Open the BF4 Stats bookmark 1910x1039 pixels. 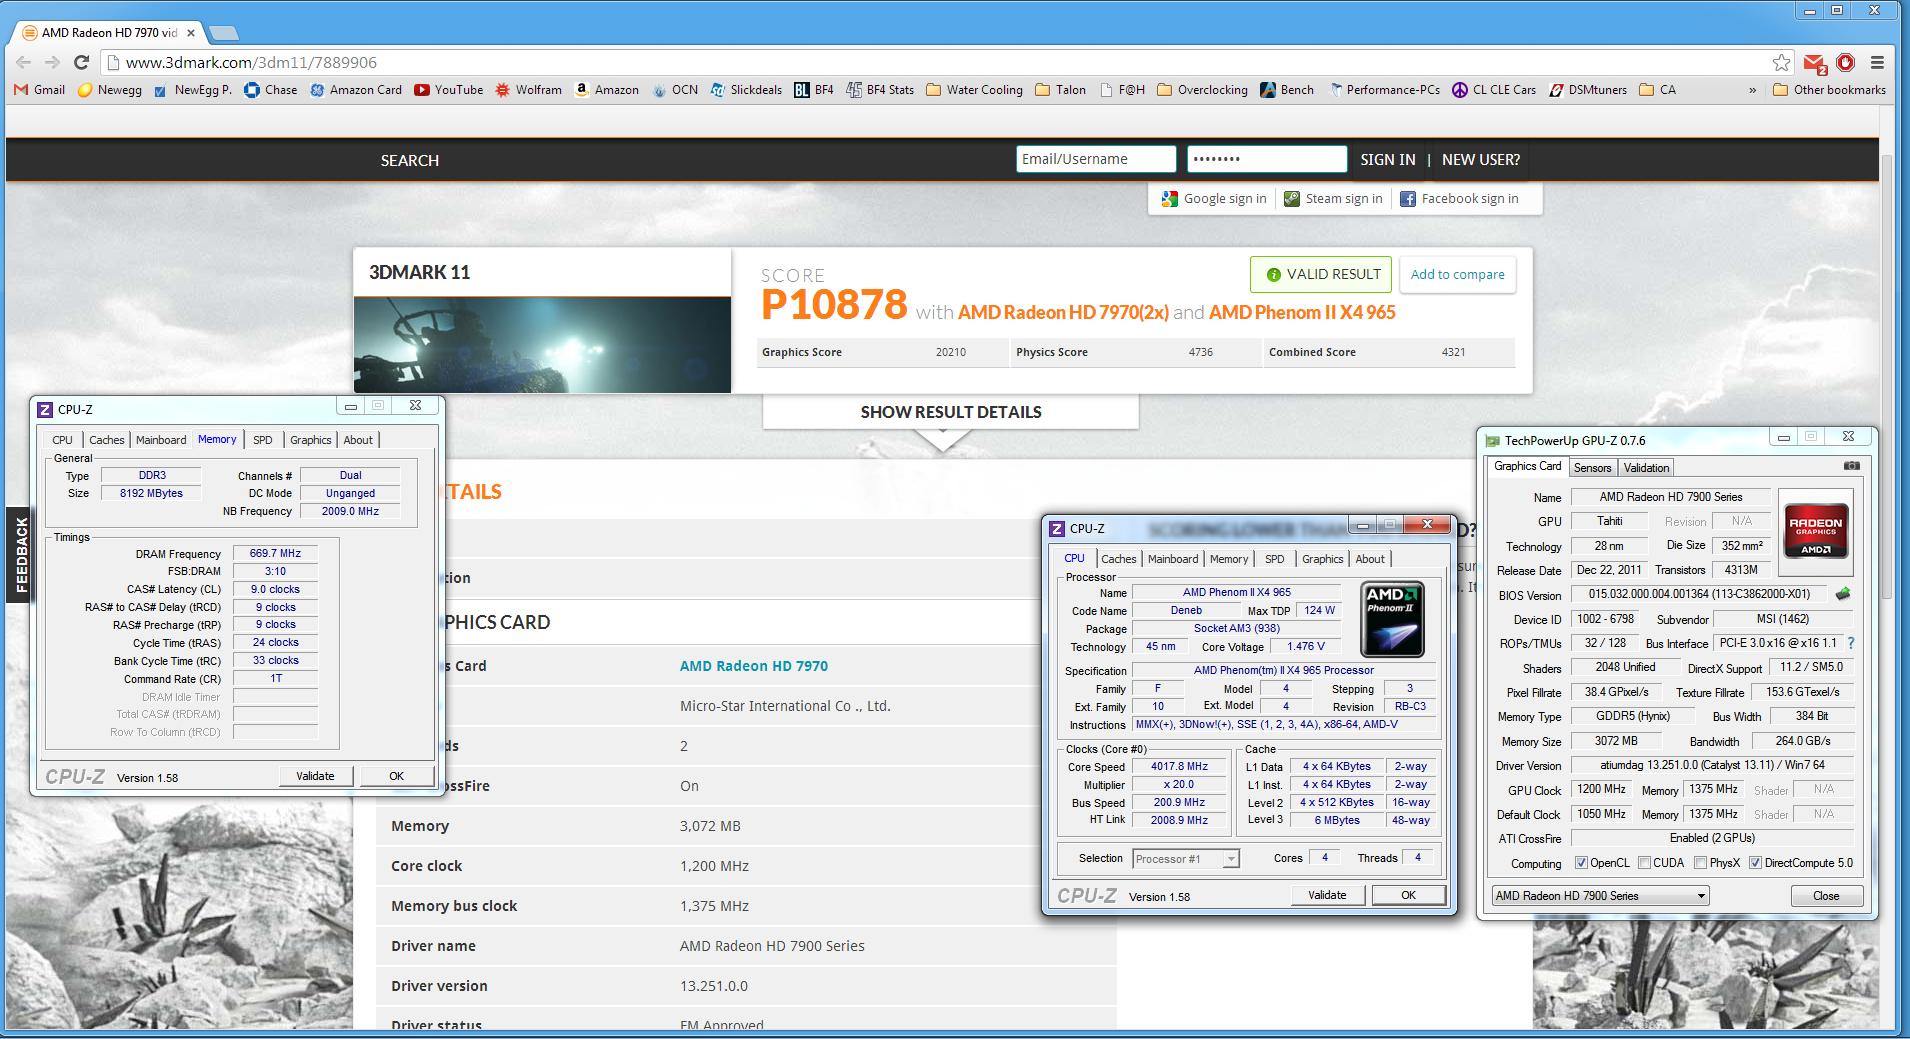(880, 90)
